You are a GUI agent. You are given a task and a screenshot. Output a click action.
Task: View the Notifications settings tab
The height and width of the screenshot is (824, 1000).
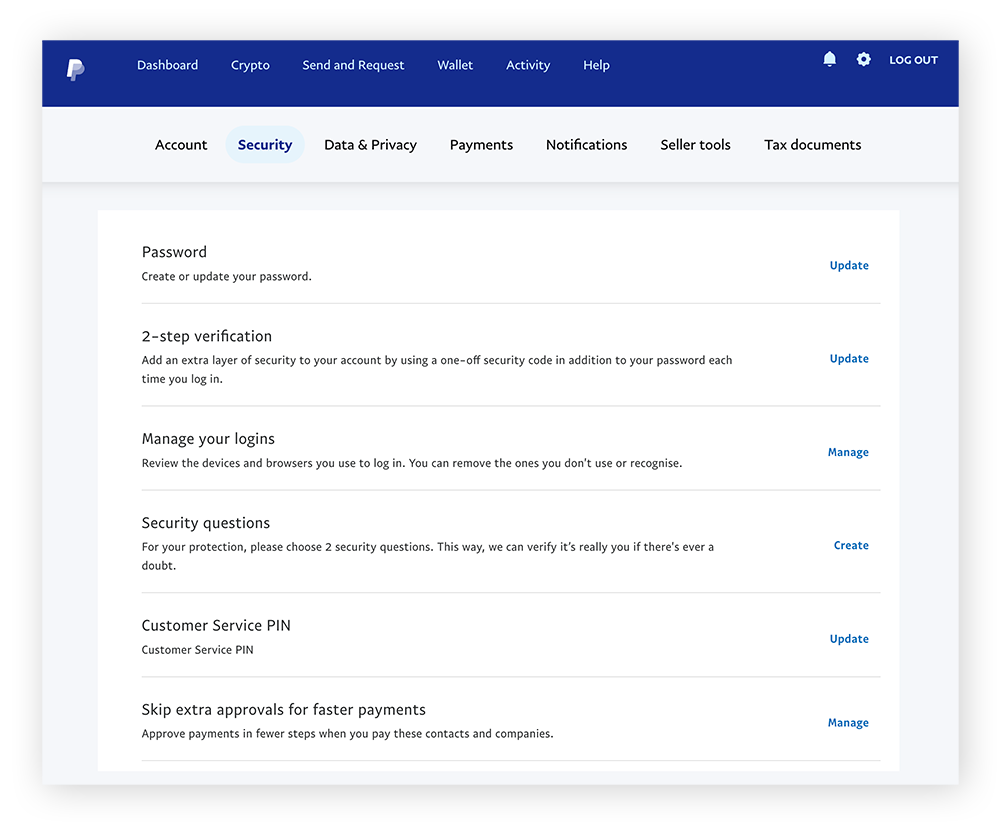point(586,144)
